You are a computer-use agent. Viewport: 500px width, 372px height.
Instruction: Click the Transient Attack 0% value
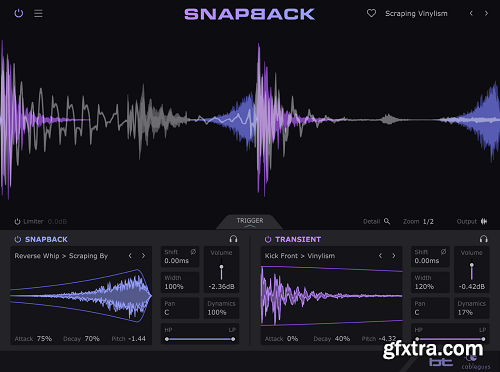click(292, 339)
